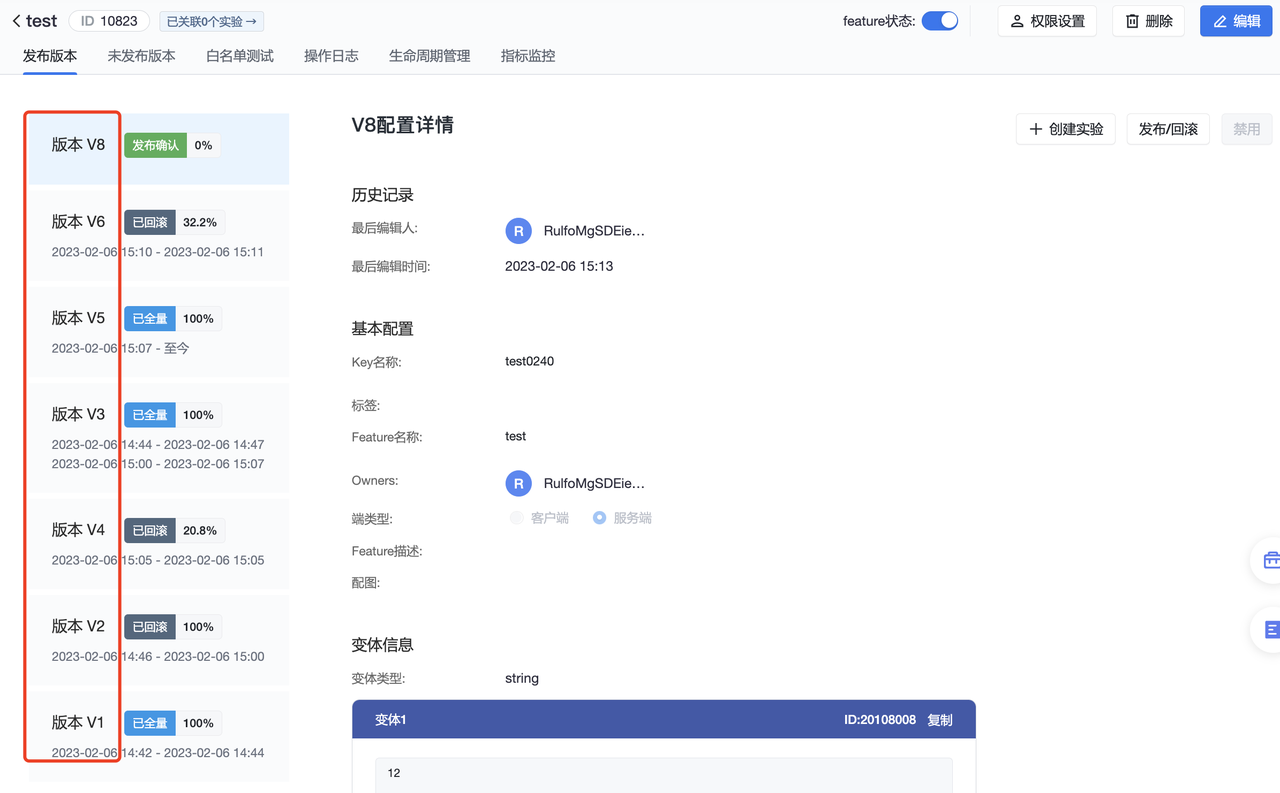Open the 未发布版本 tab
The image size is (1280, 793).
tap(141, 56)
